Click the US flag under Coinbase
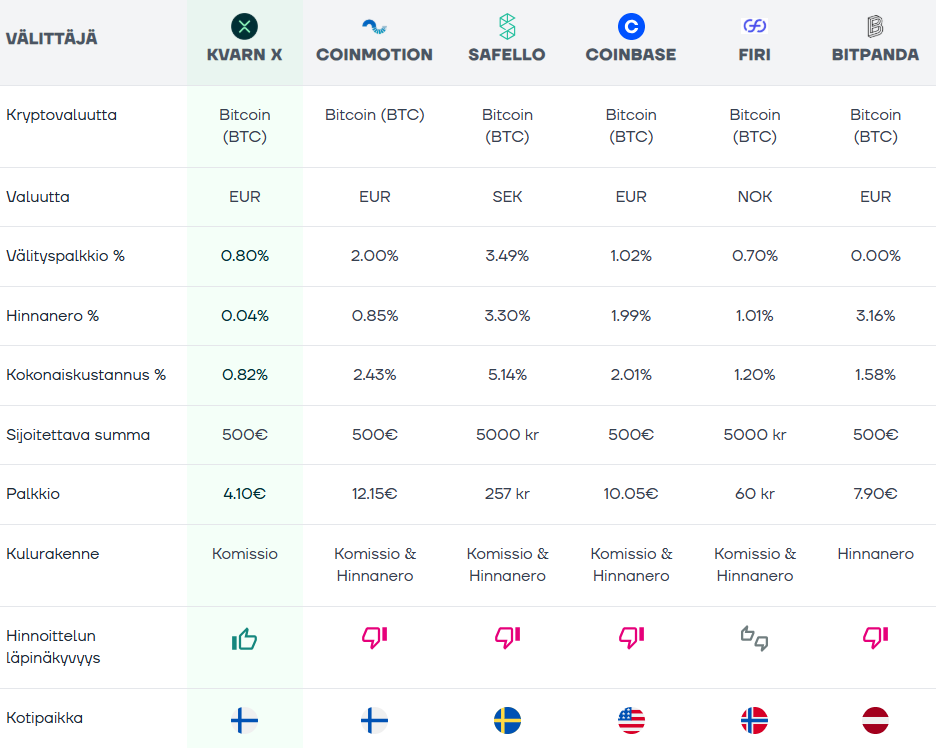 (631, 720)
